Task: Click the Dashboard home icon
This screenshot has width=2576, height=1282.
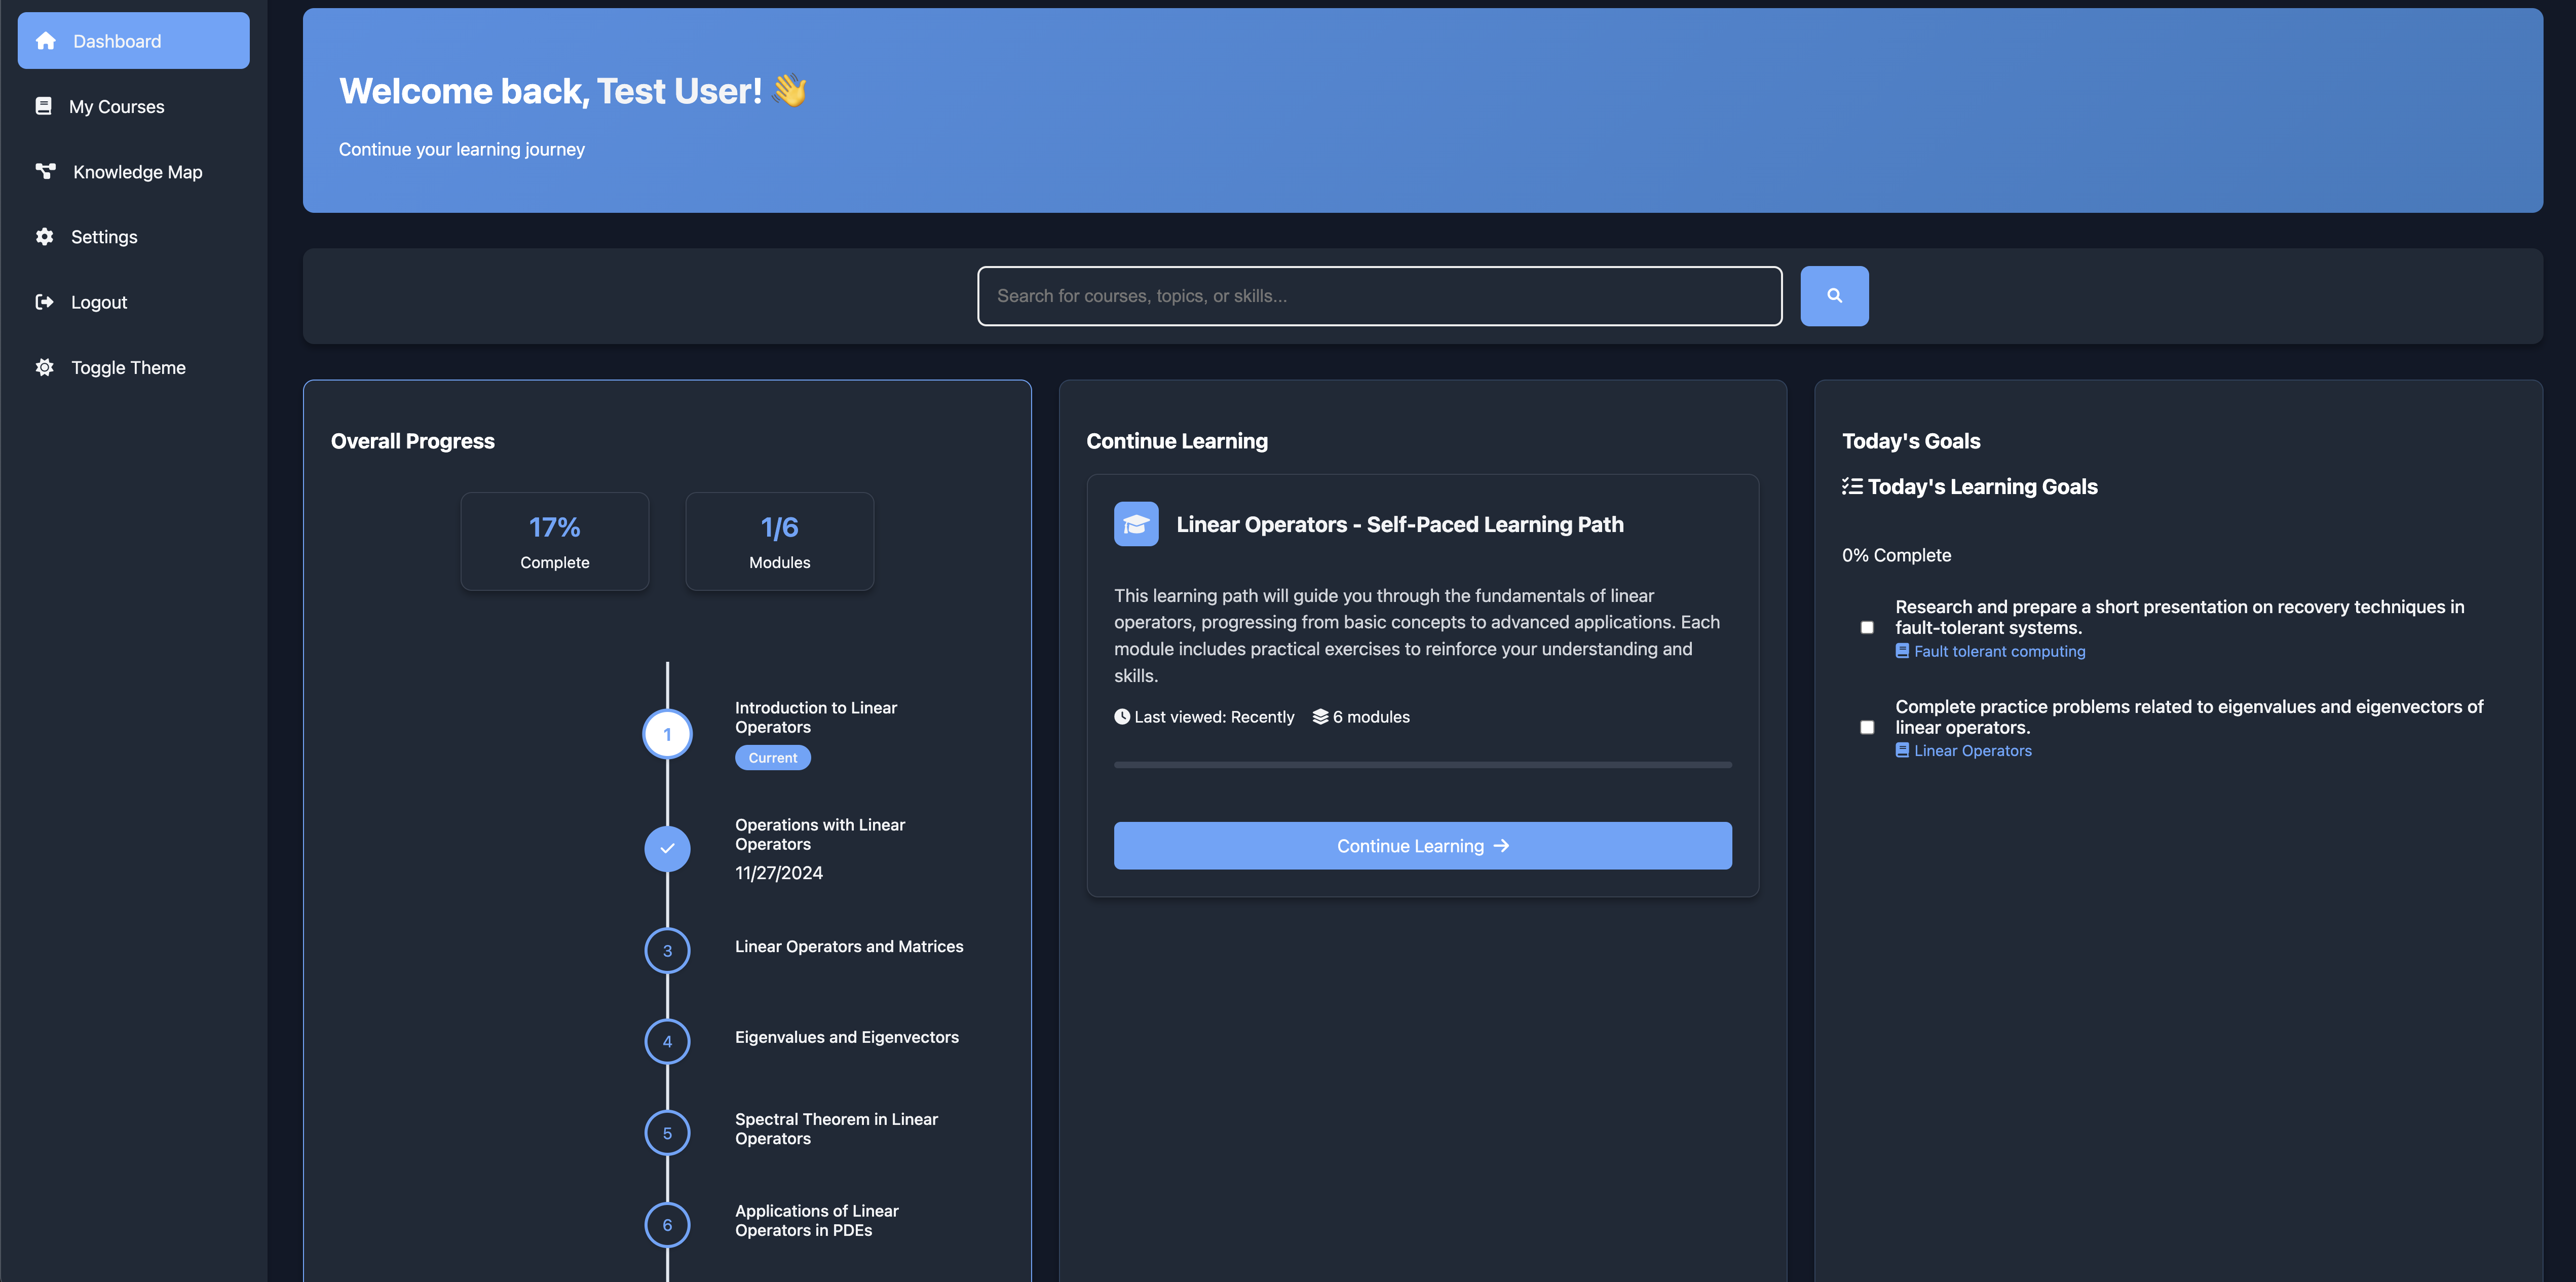Action: pos(45,40)
